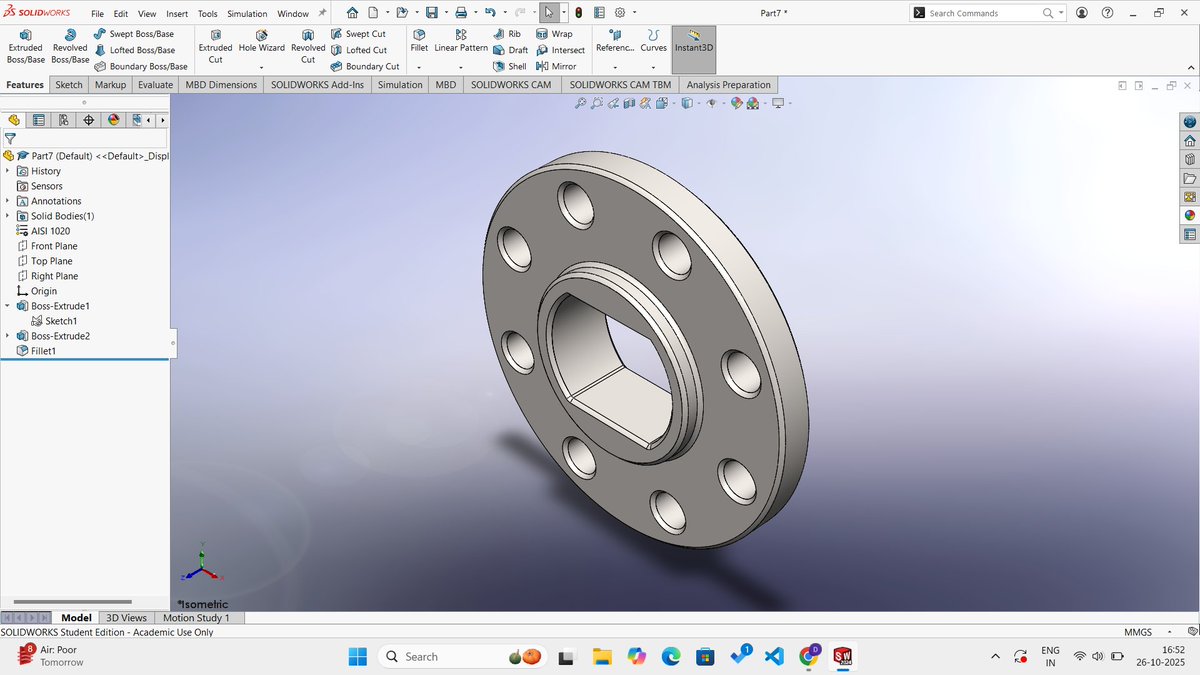Activate the Revolved Cut tool
Image resolution: width=1200 pixels, height=675 pixels.
point(308,46)
